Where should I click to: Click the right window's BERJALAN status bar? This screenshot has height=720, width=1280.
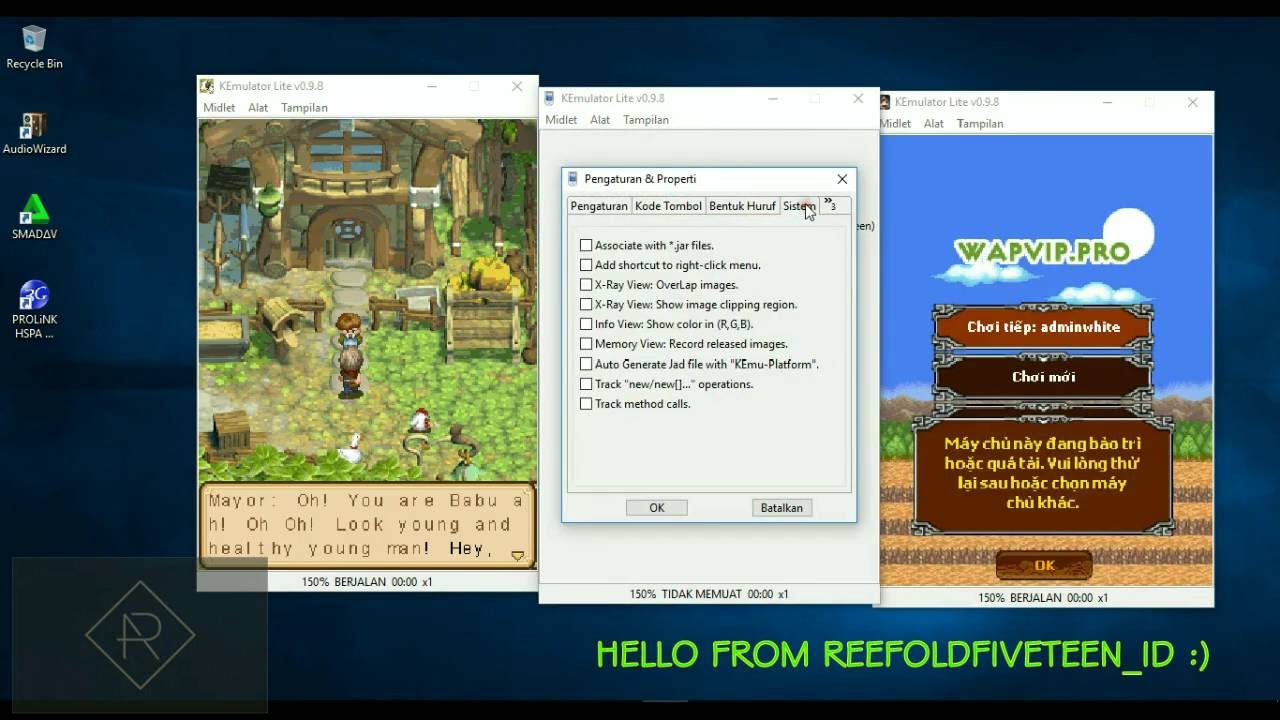click(x=1044, y=598)
